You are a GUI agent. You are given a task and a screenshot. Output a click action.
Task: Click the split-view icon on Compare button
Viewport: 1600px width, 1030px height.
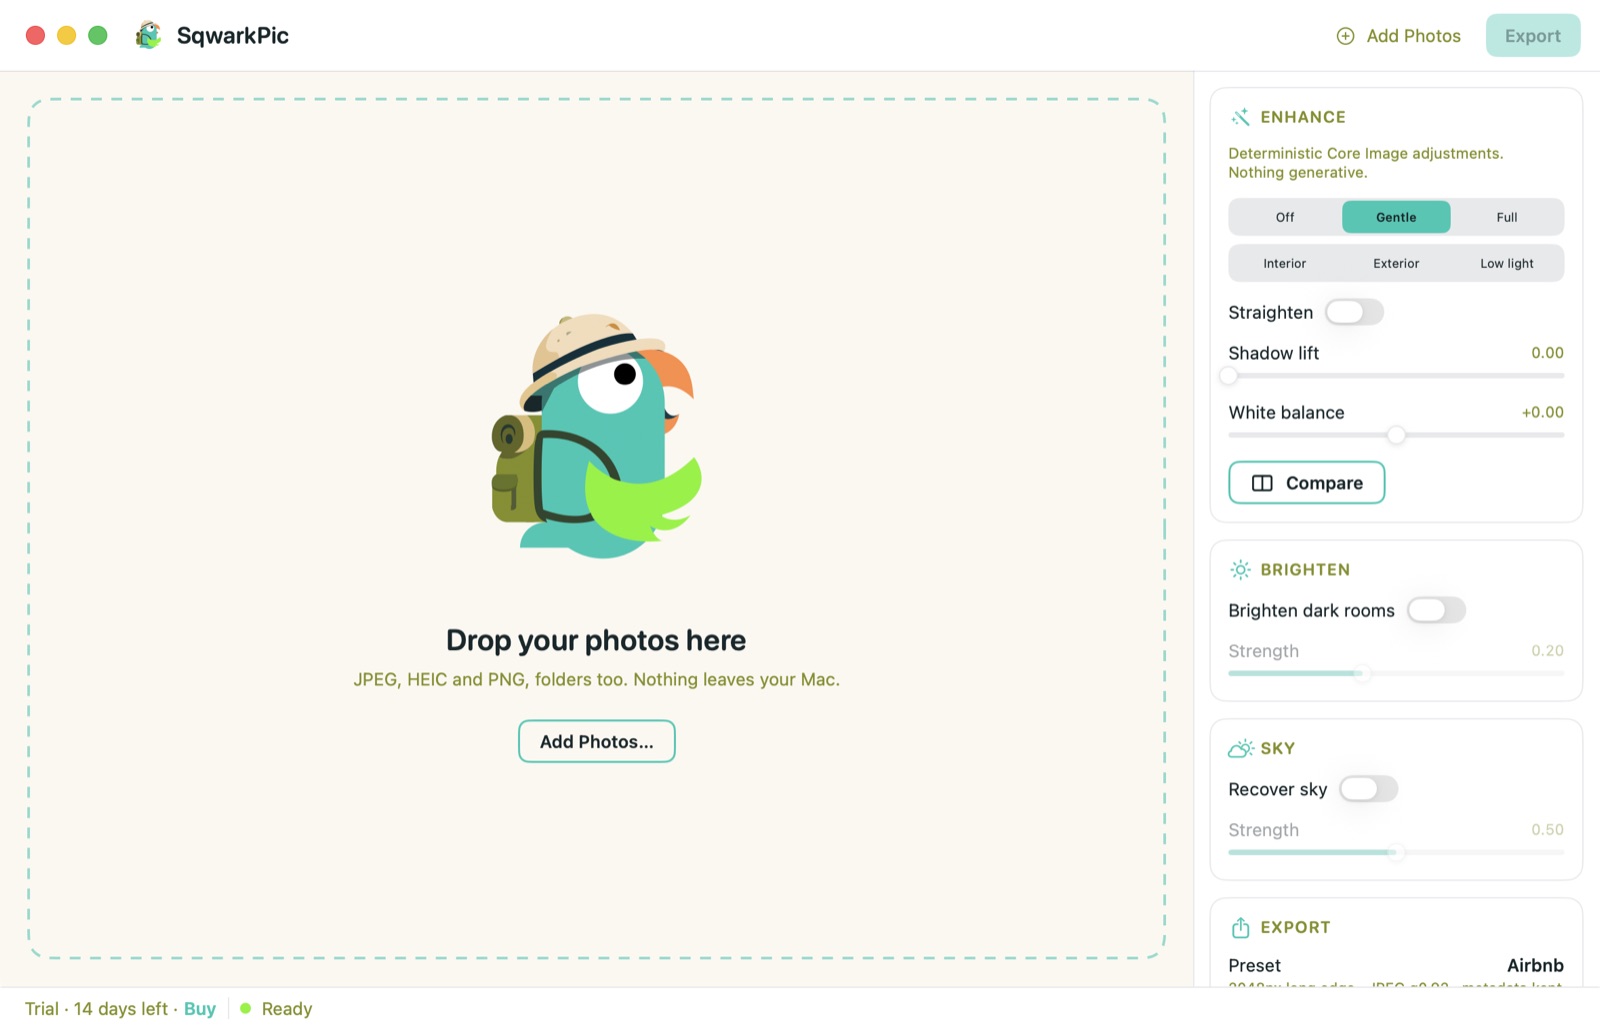pos(1262,483)
